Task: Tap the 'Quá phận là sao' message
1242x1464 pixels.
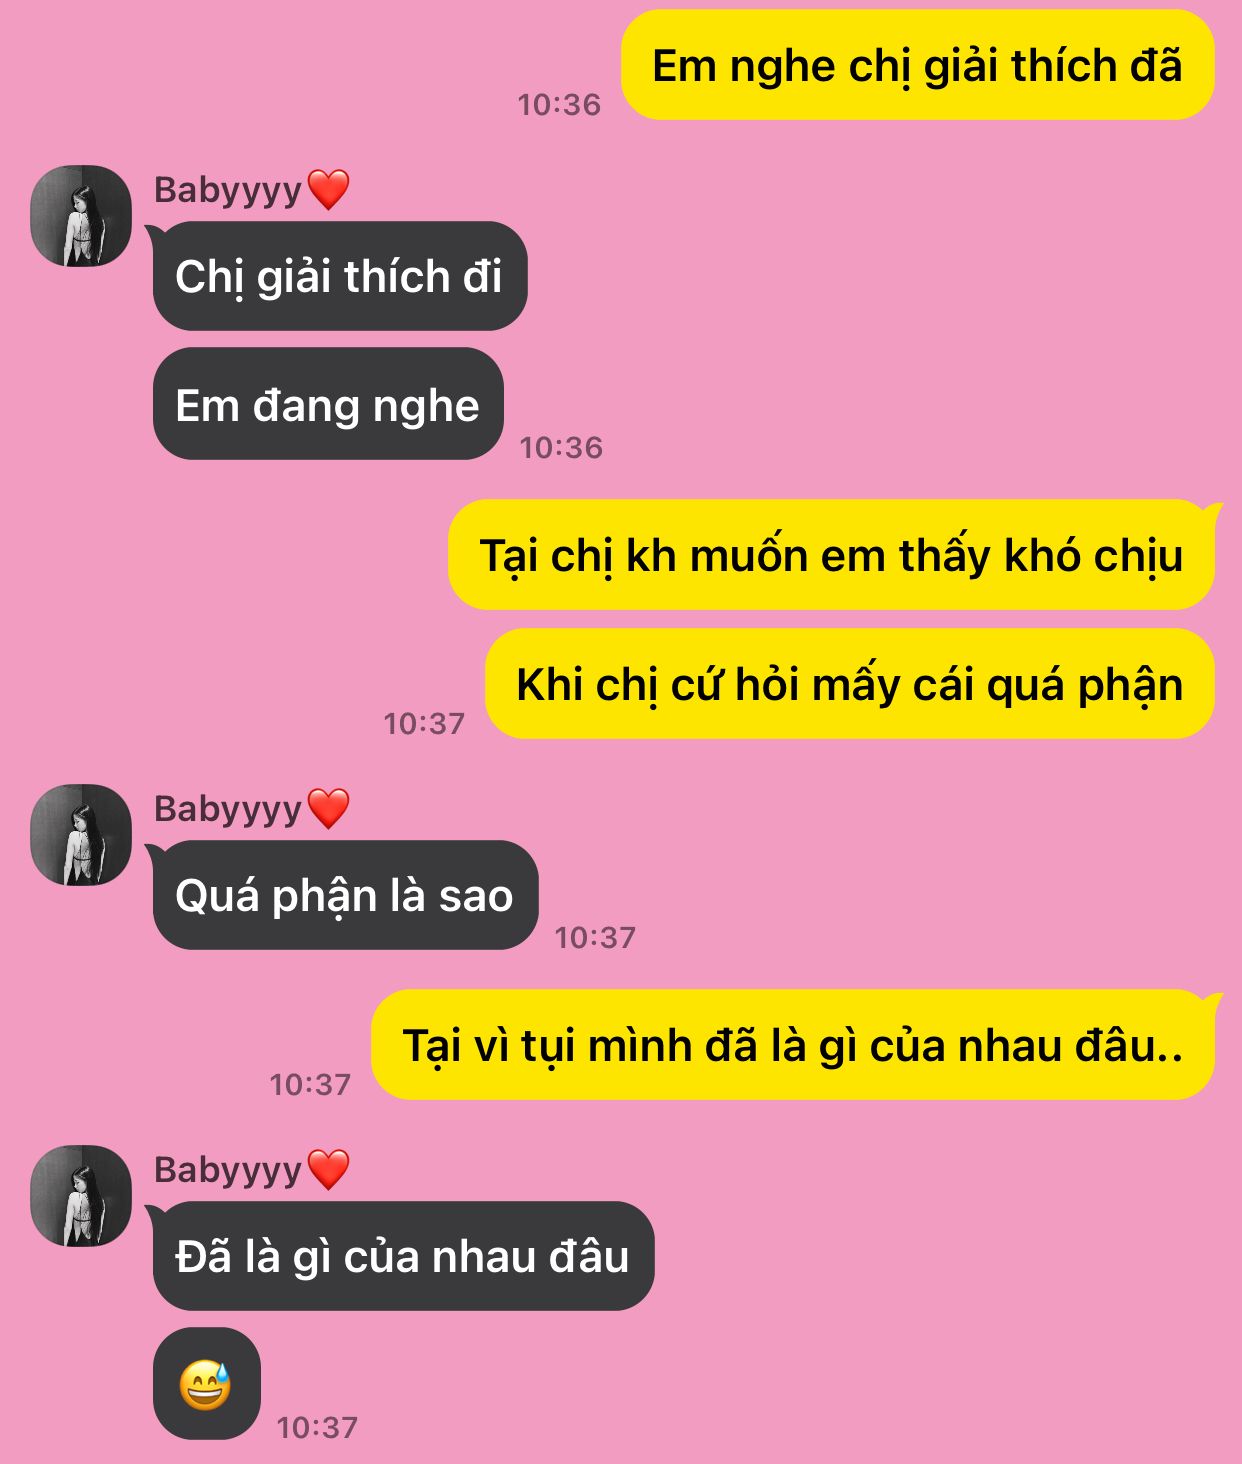Action: point(345,895)
